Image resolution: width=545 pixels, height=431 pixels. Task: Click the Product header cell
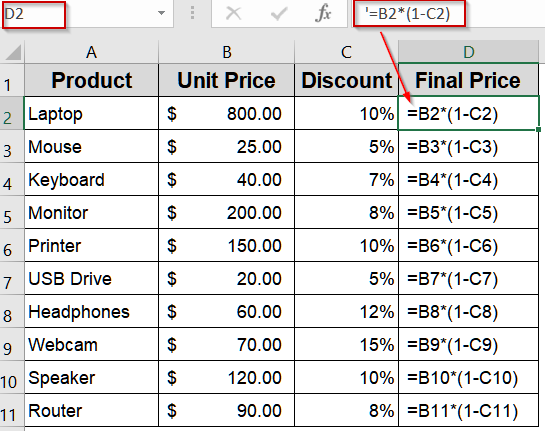coord(91,80)
